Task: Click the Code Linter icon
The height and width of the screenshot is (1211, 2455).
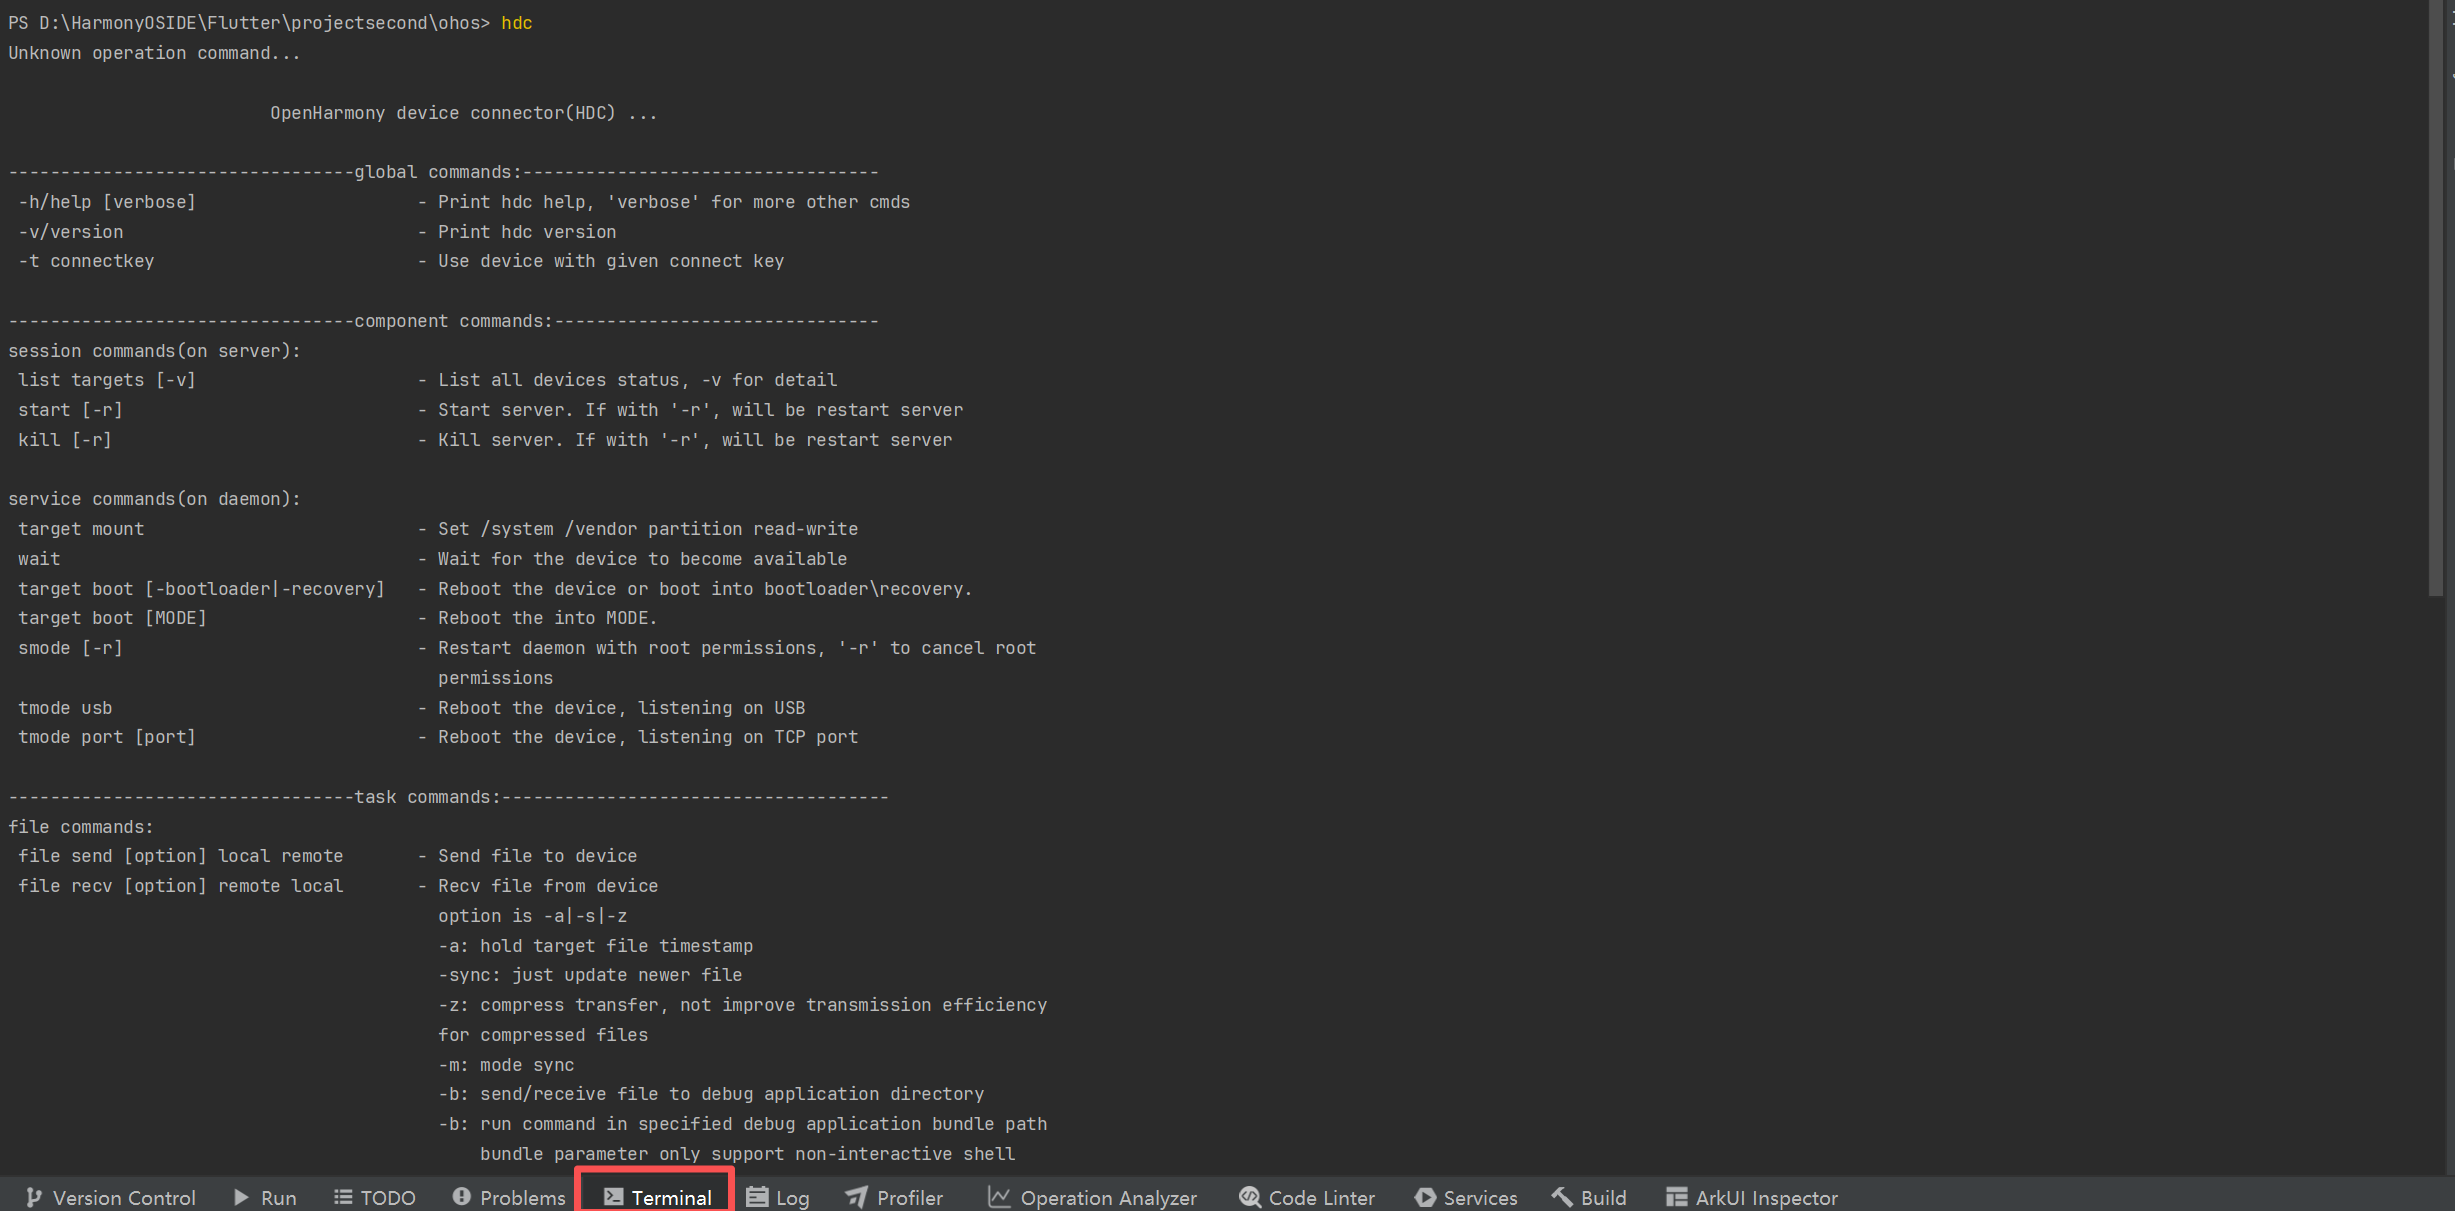Action: (1249, 1197)
